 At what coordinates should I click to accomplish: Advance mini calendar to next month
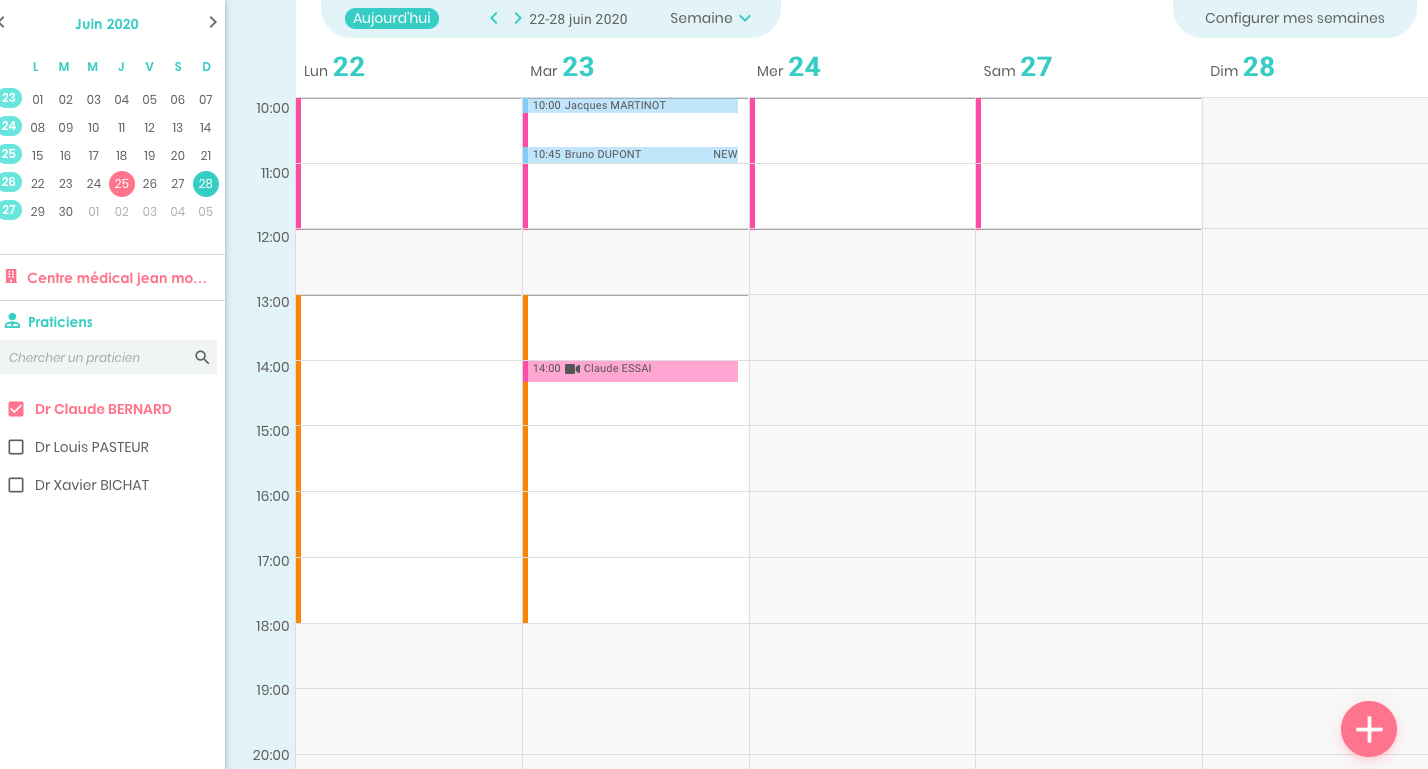point(212,23)
